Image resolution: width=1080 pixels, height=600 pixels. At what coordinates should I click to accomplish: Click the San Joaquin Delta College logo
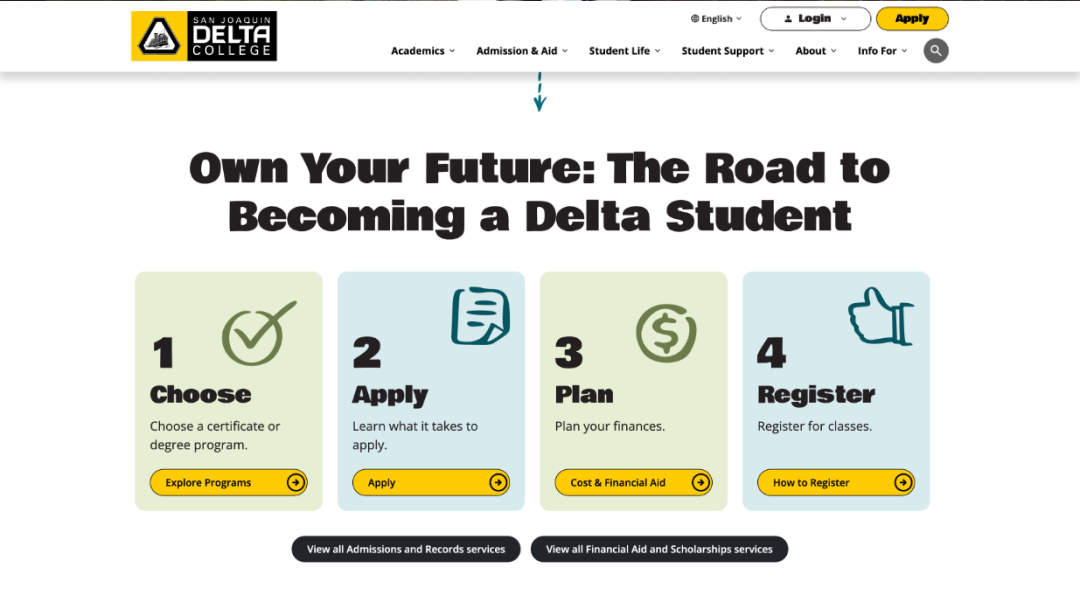(x=204, y=37)
